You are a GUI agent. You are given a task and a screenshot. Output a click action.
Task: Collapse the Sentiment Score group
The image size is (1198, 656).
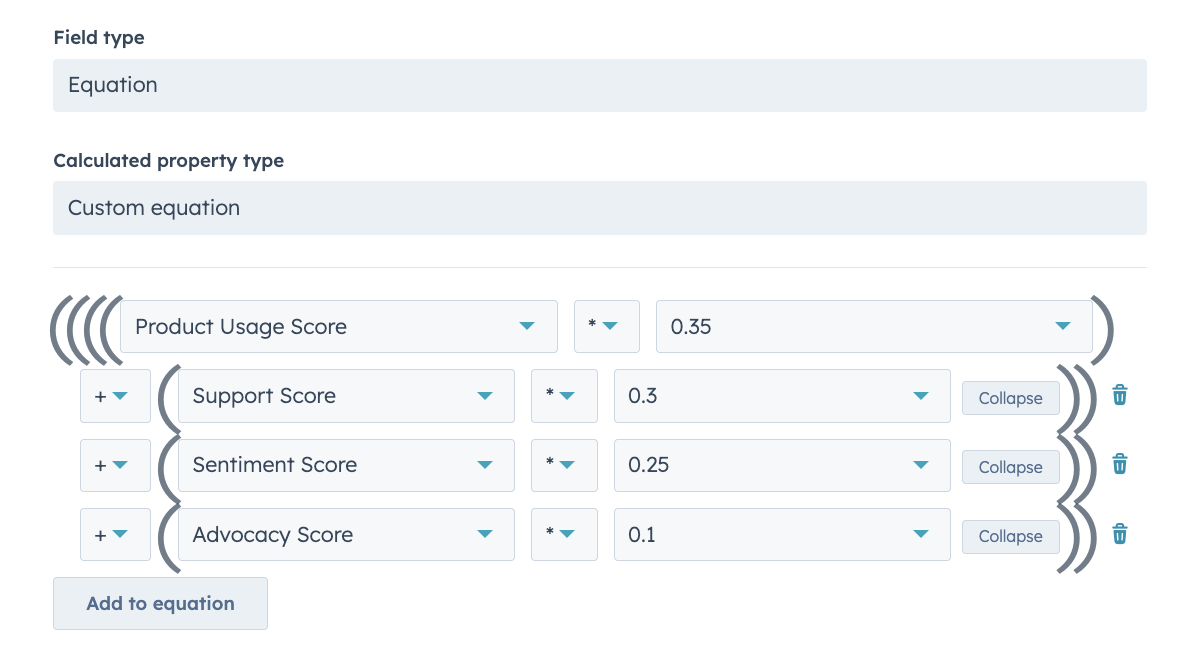click(1010, 466)
